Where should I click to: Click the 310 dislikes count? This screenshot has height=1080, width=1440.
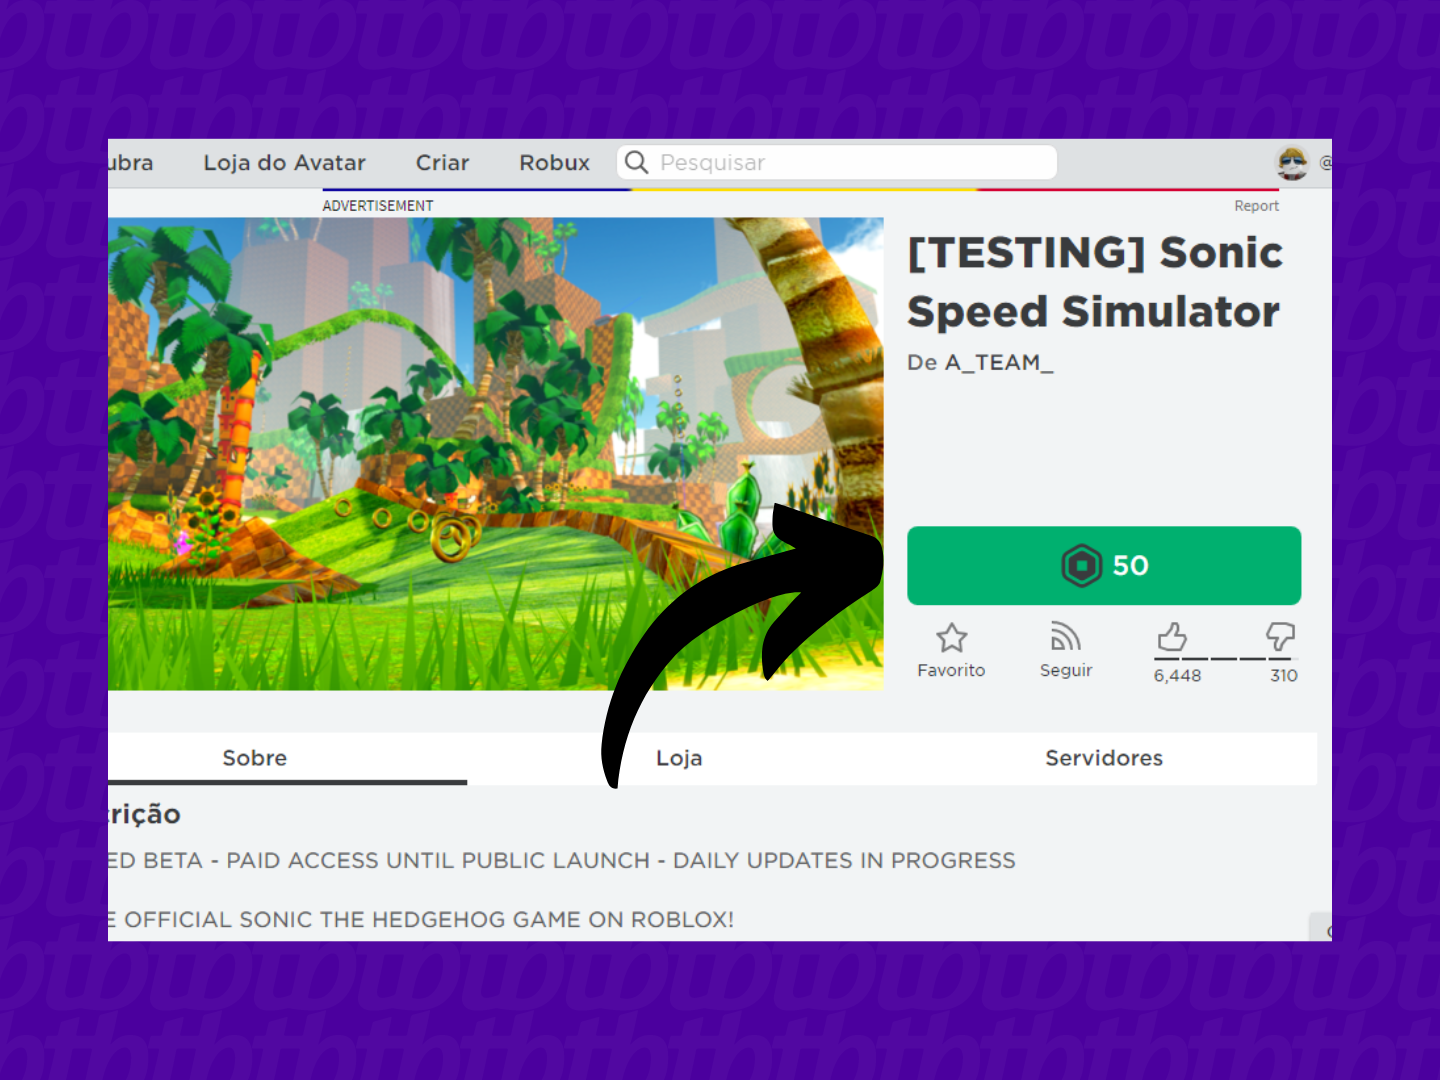click(x=1284, y=676)
